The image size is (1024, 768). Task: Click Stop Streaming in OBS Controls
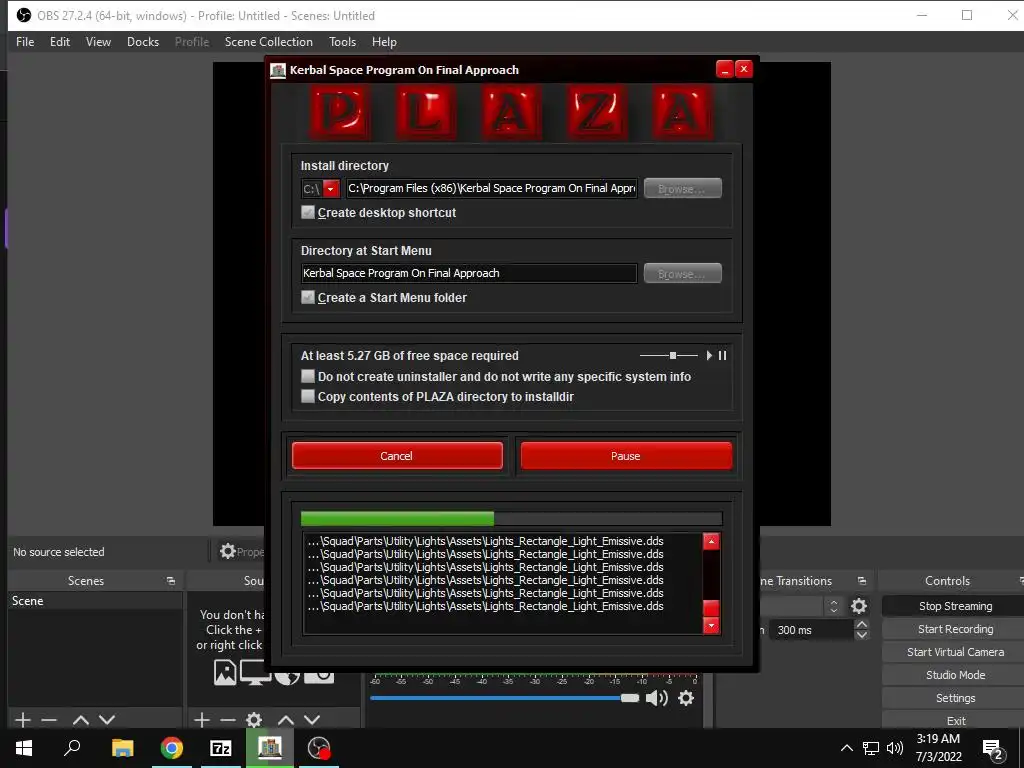coord(955,606)
